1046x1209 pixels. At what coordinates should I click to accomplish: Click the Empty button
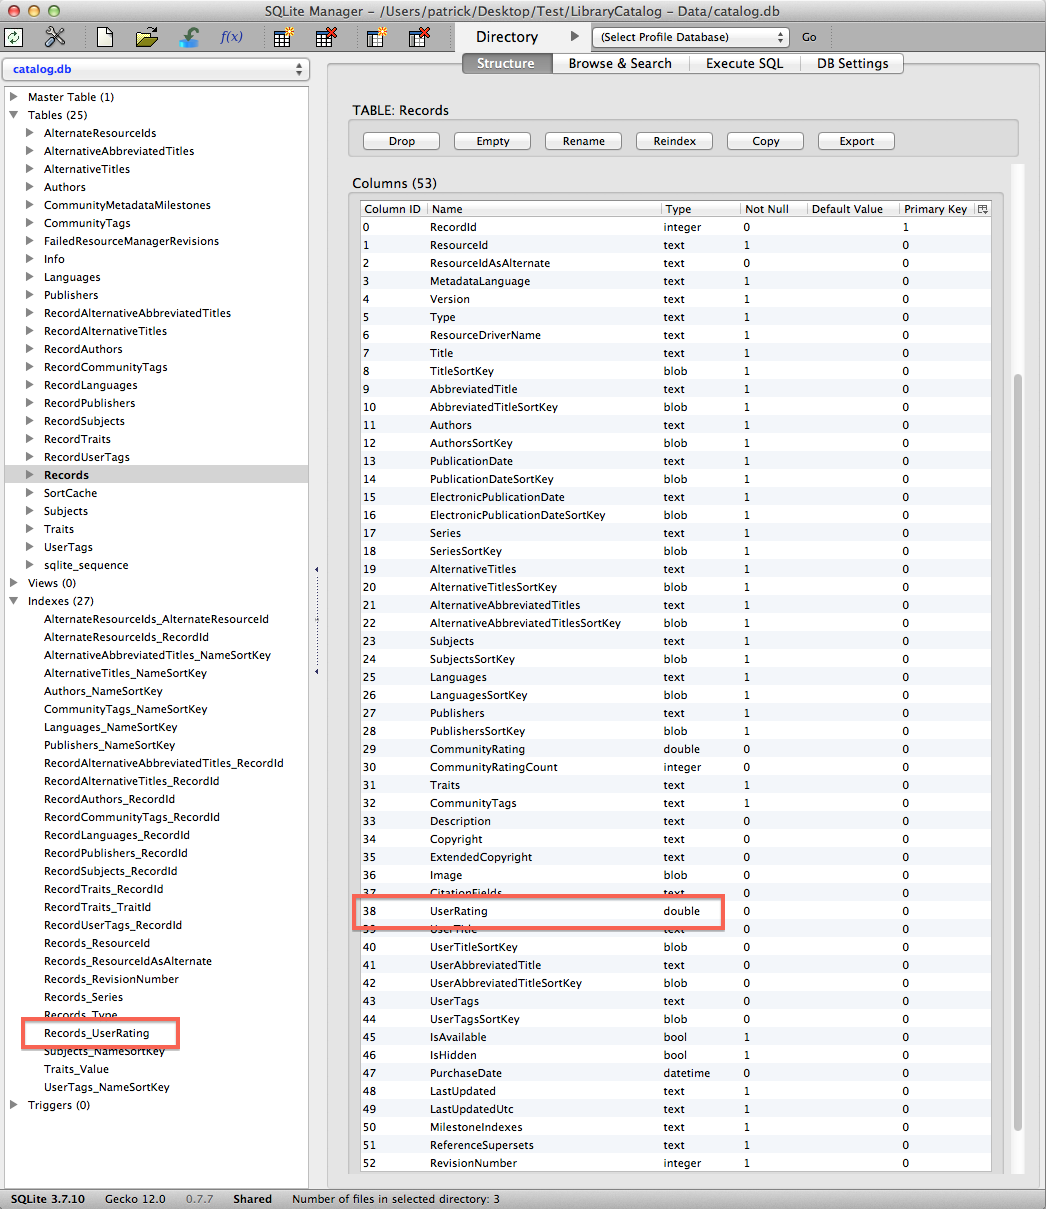click(x=493, y=141)
